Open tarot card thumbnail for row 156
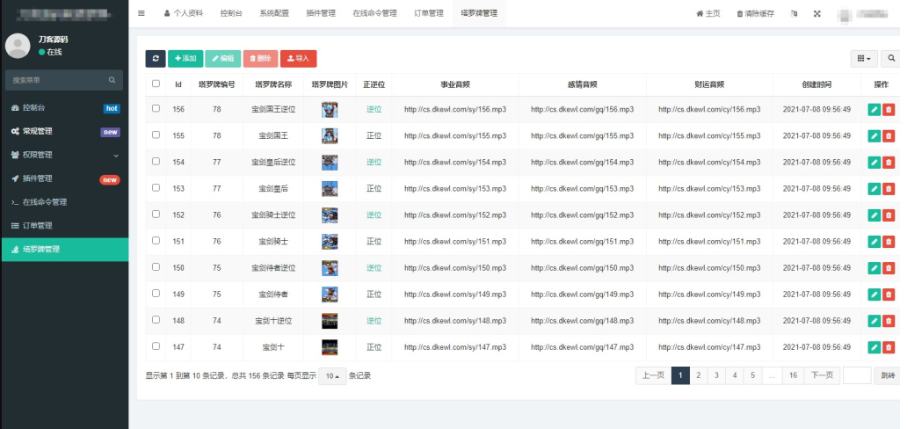The image size is (908, 429). coord(329,109)
